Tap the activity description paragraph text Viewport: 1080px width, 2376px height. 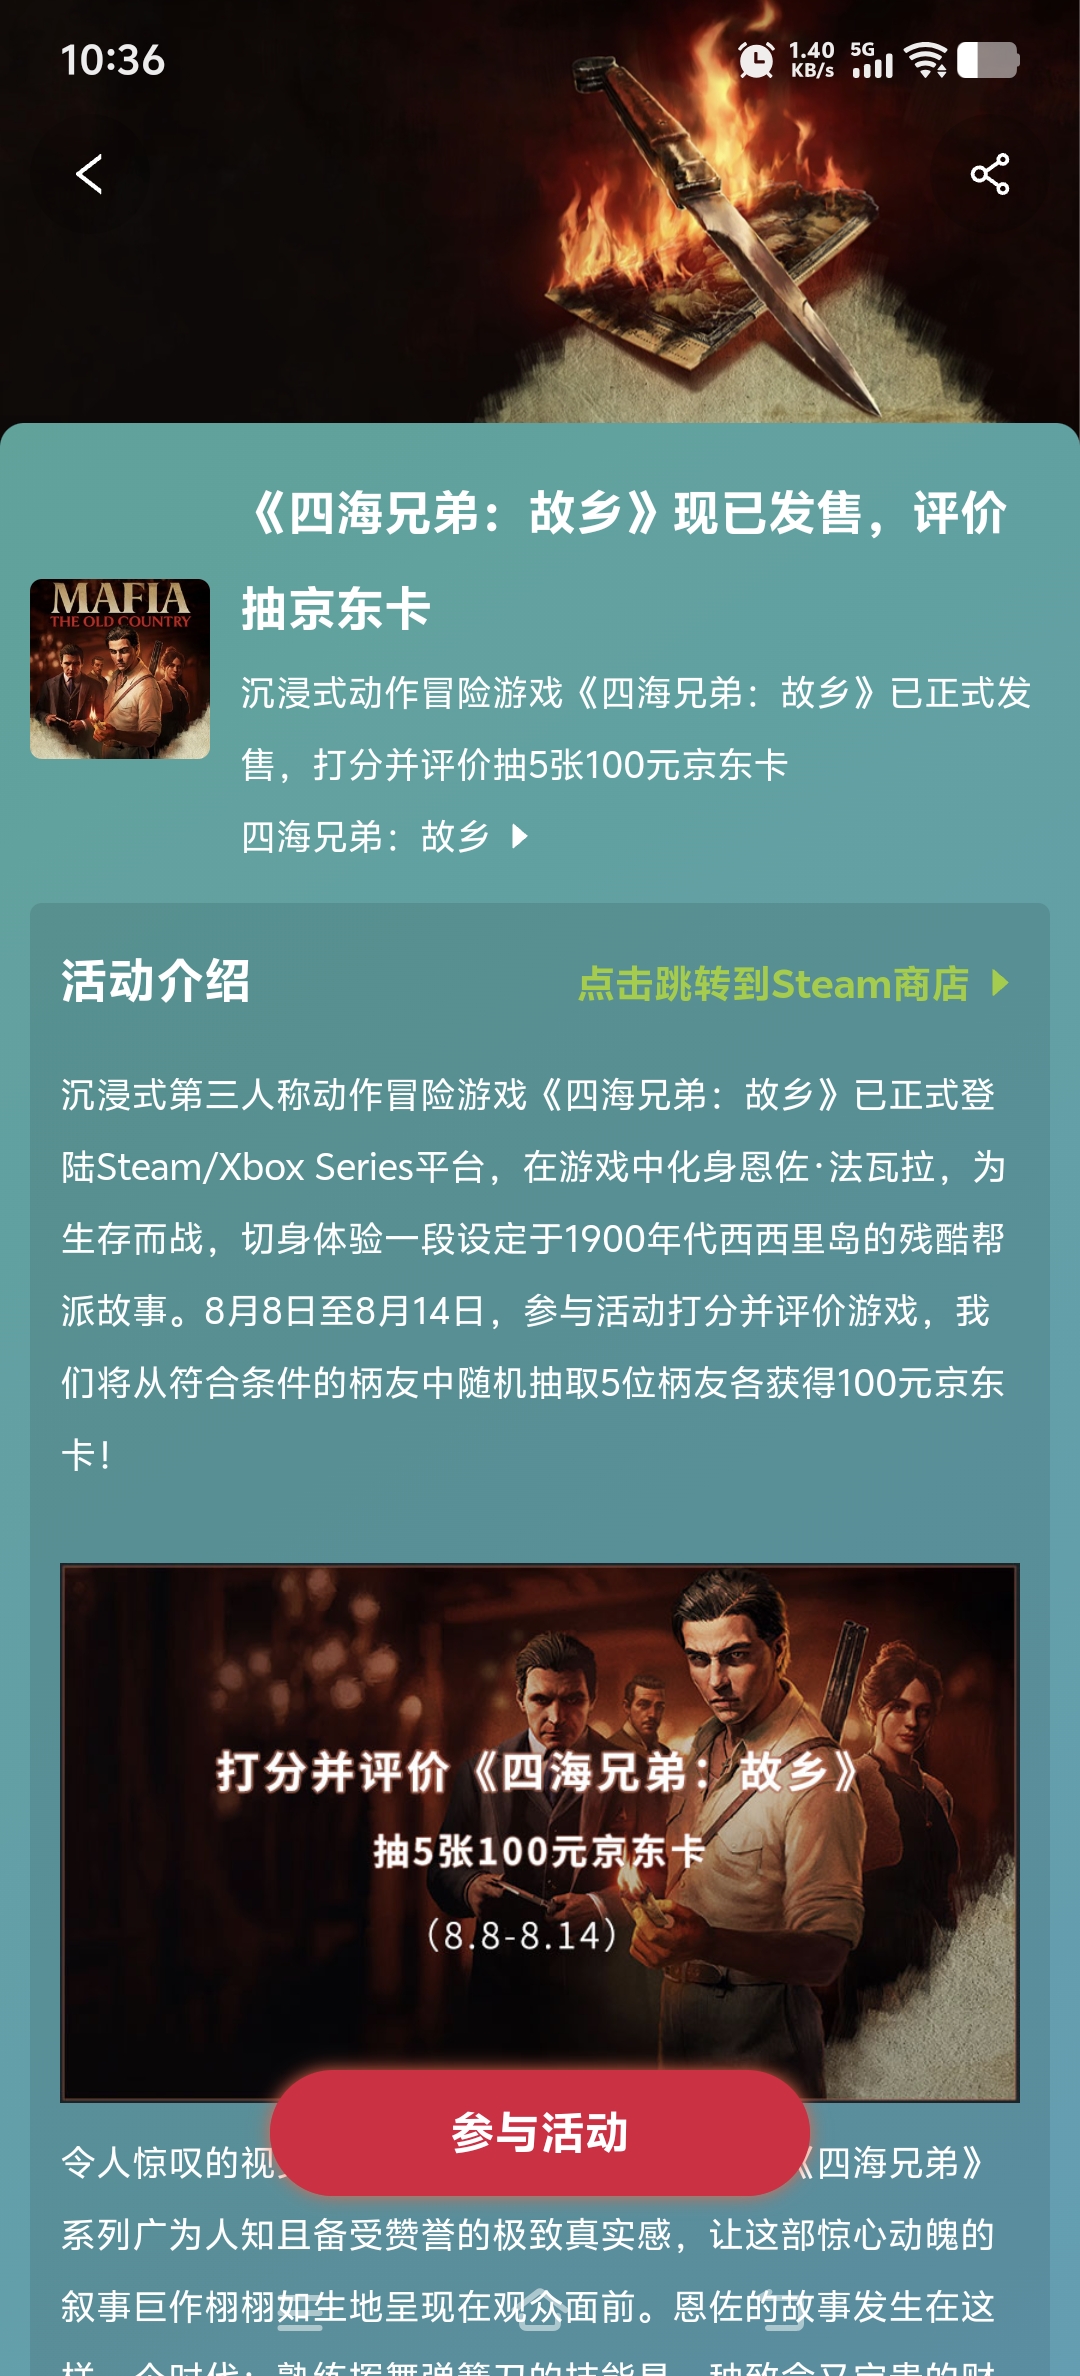(x=533, y=1275)
